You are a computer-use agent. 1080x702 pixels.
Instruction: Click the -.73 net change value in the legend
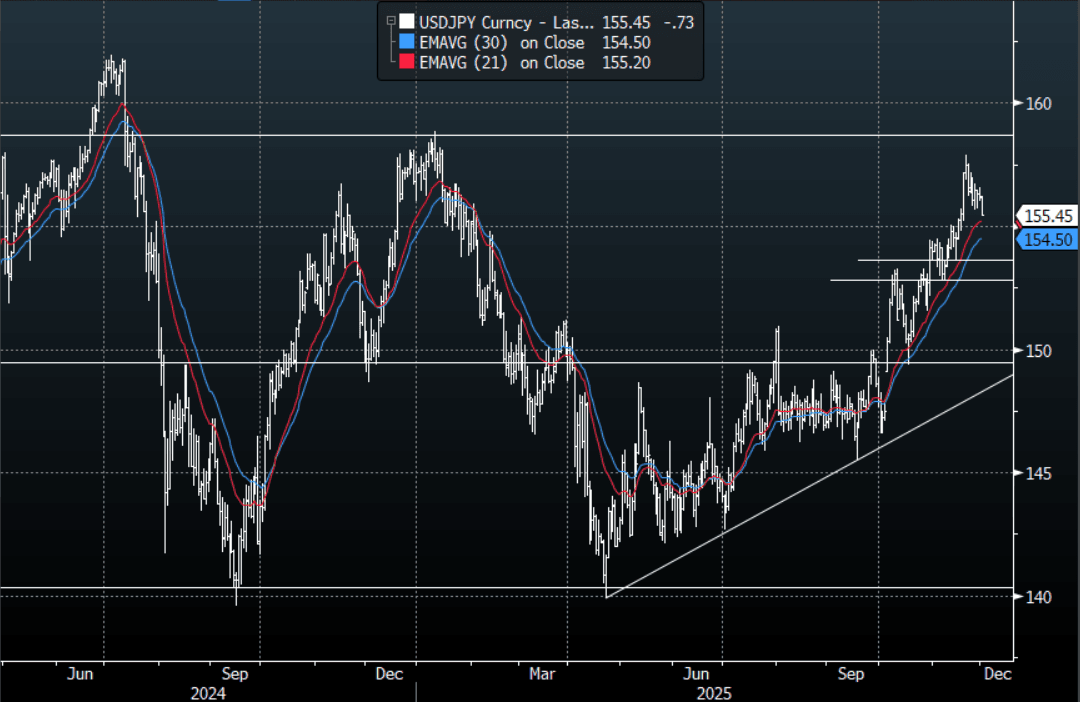679,21
